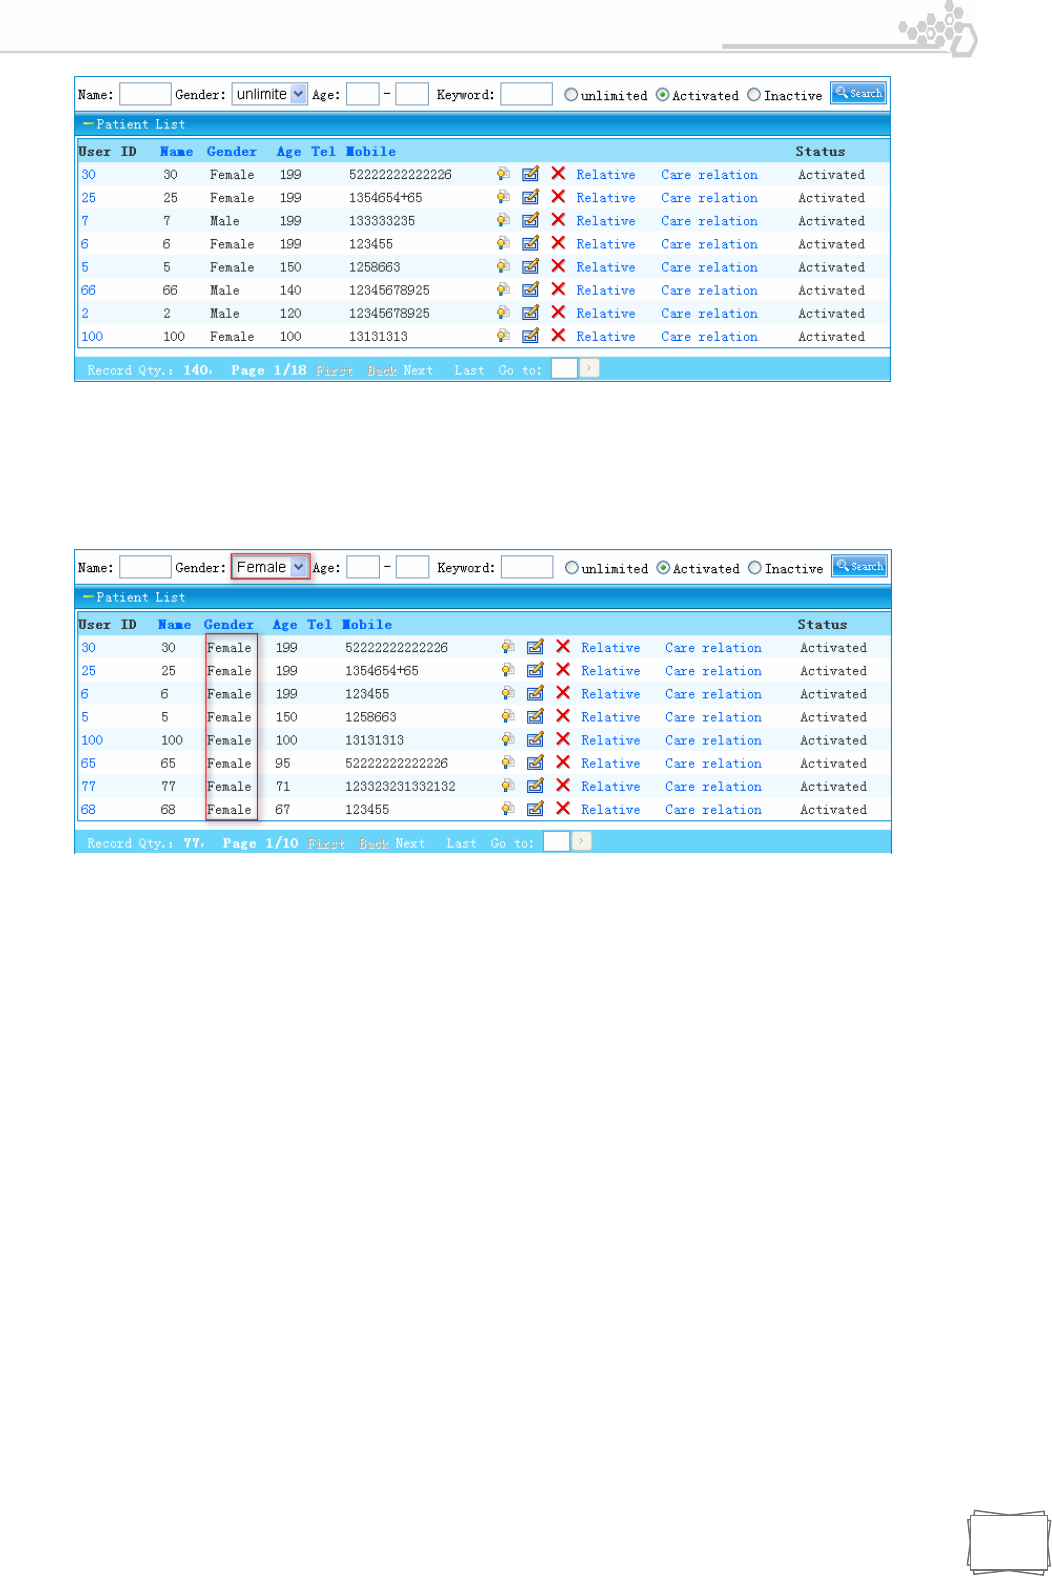This screenshot has height=1576, width=1052.
Task: Click mobile number 133333235
Action: [x=382, y=221]
